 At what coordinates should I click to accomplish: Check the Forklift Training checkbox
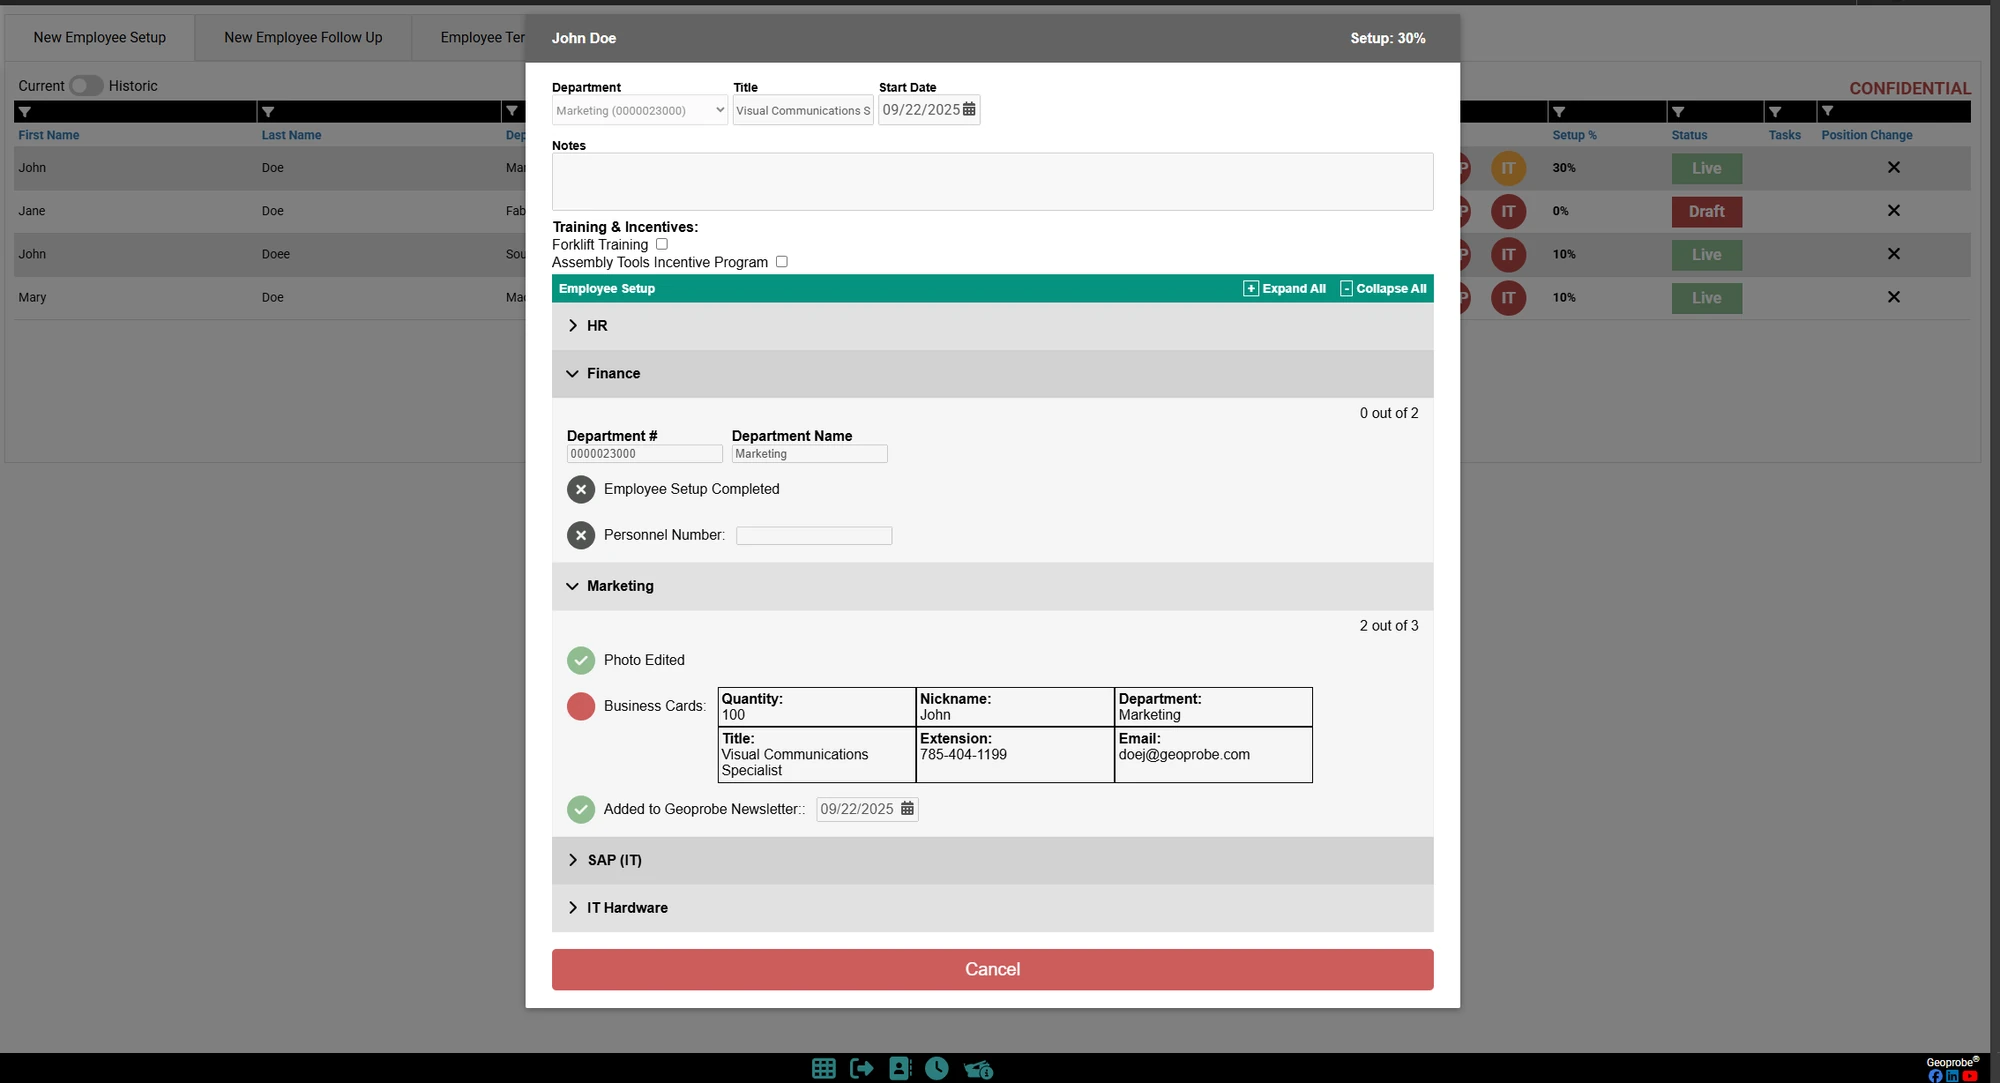tap(662, 244)
